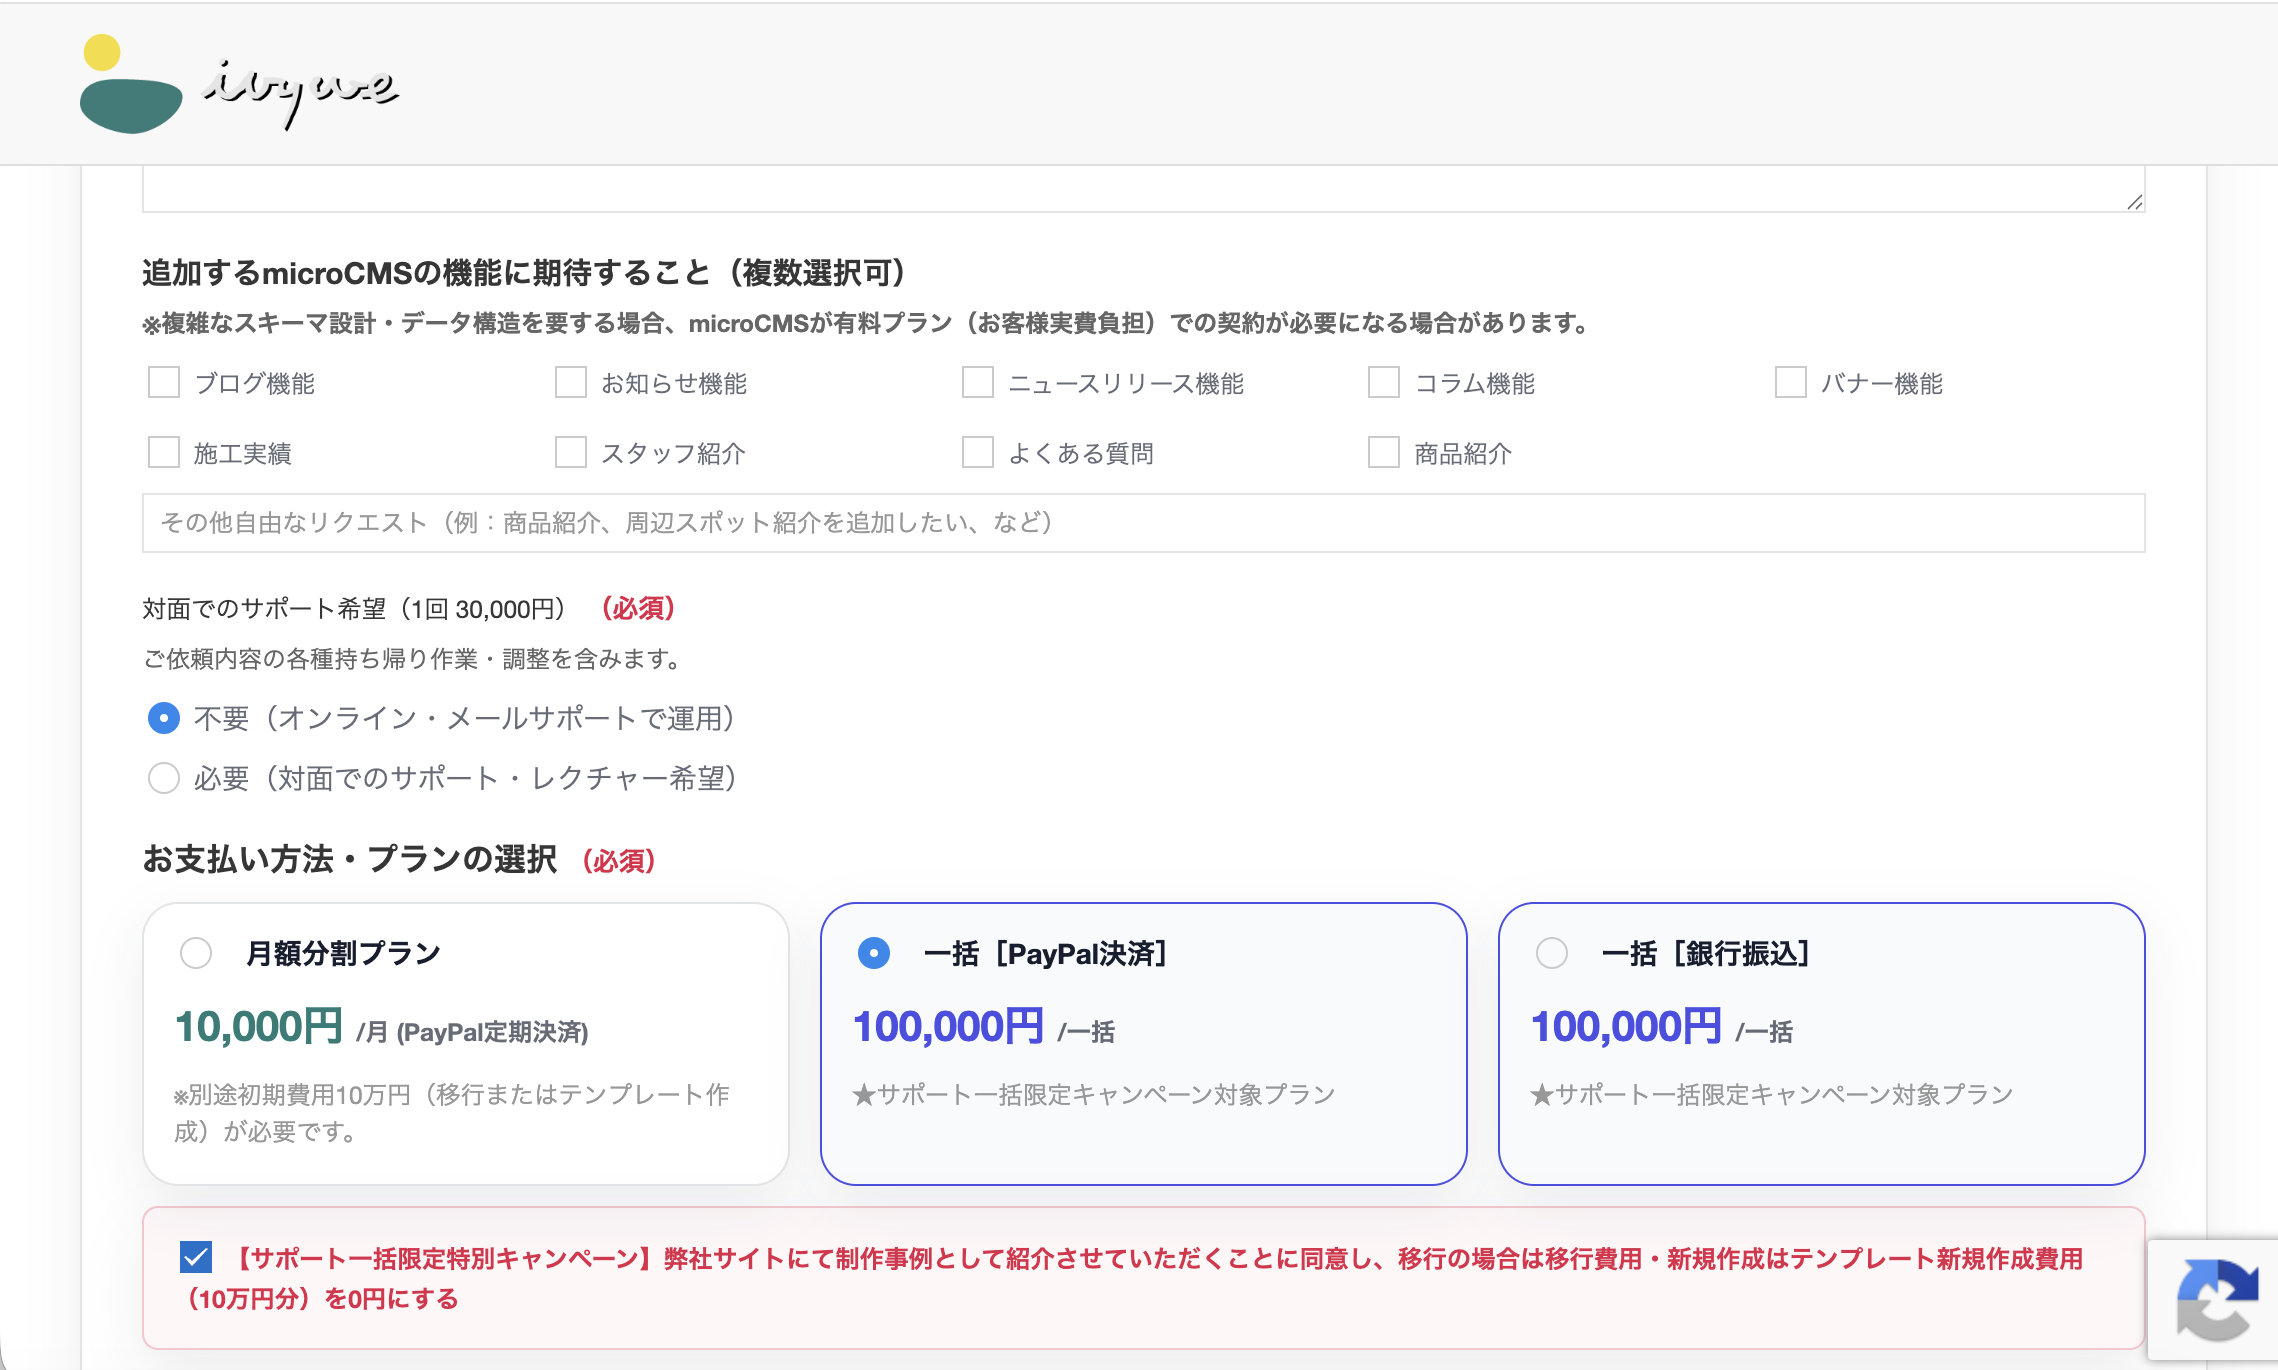The height and width of the screenshot is (1370, 2278).
Task: Click the 10,000円 price in 月額分割プラン
Action: coord(259,1027)
